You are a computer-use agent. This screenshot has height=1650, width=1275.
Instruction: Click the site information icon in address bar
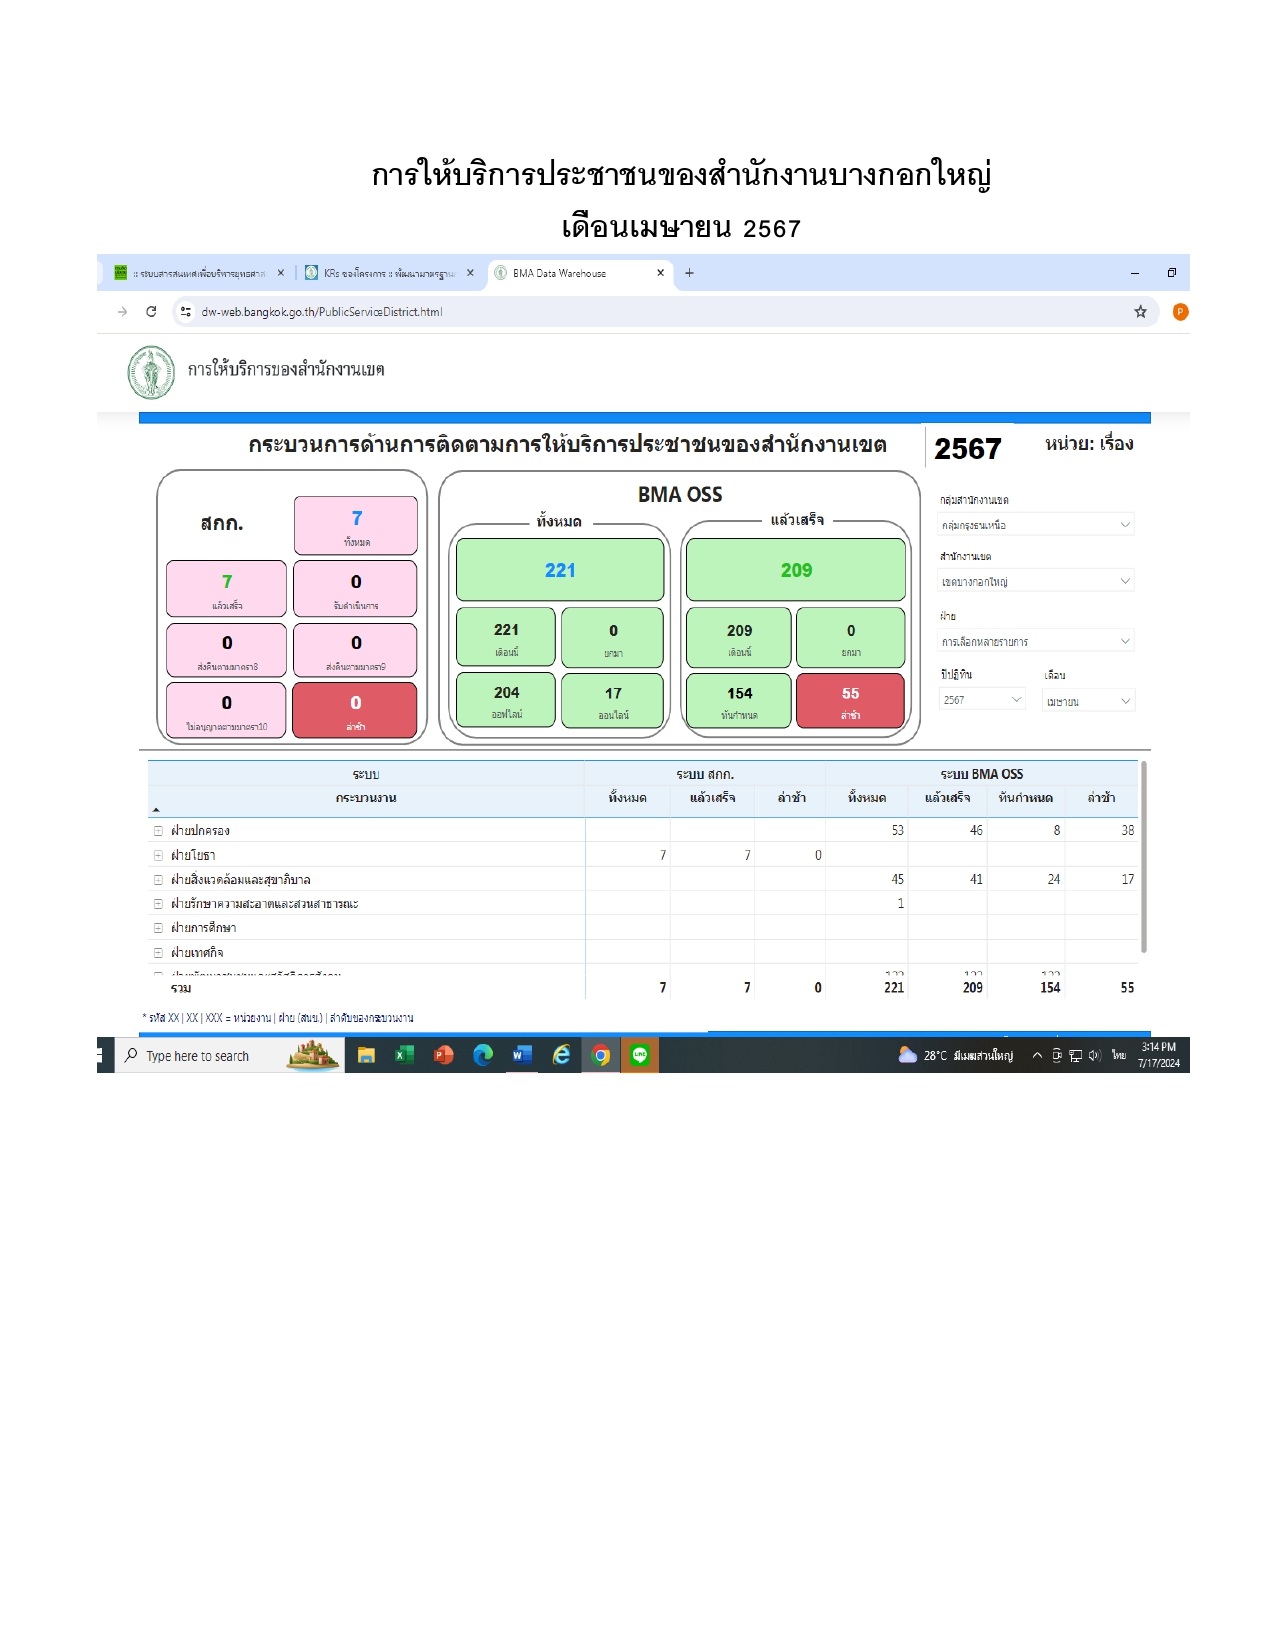tap(185, 312)
